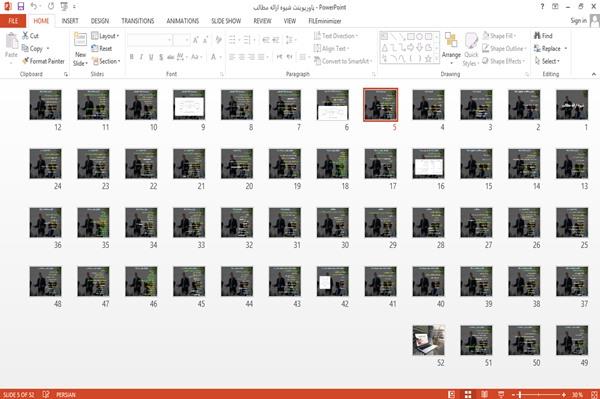Undo the last action
This screenshot has width=600, height=399.
[x=34, y=6]
